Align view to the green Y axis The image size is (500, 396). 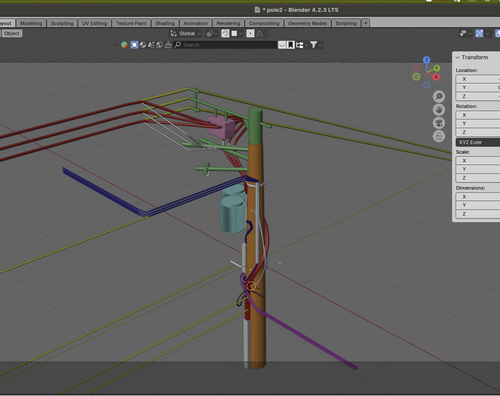pos(436,68)
